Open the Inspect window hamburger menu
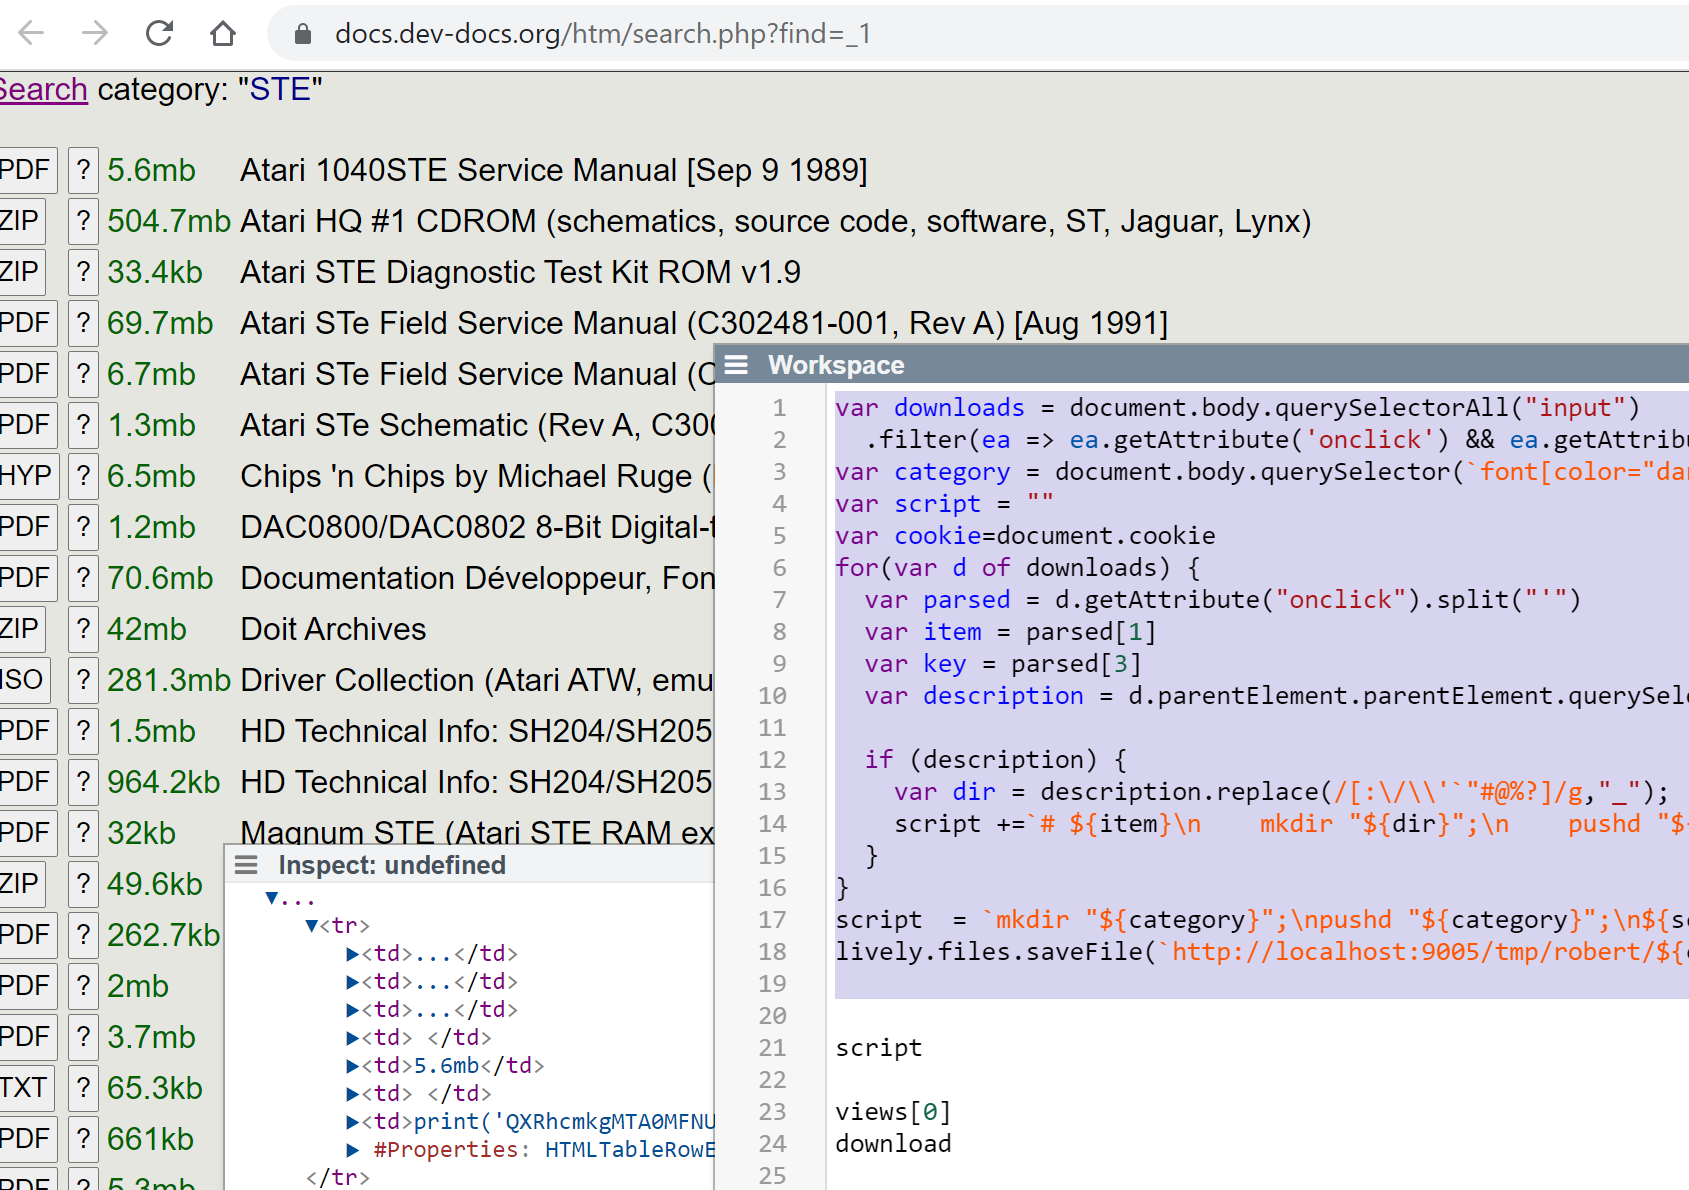Screen dimensions: 1689x1190 point(246,865)
